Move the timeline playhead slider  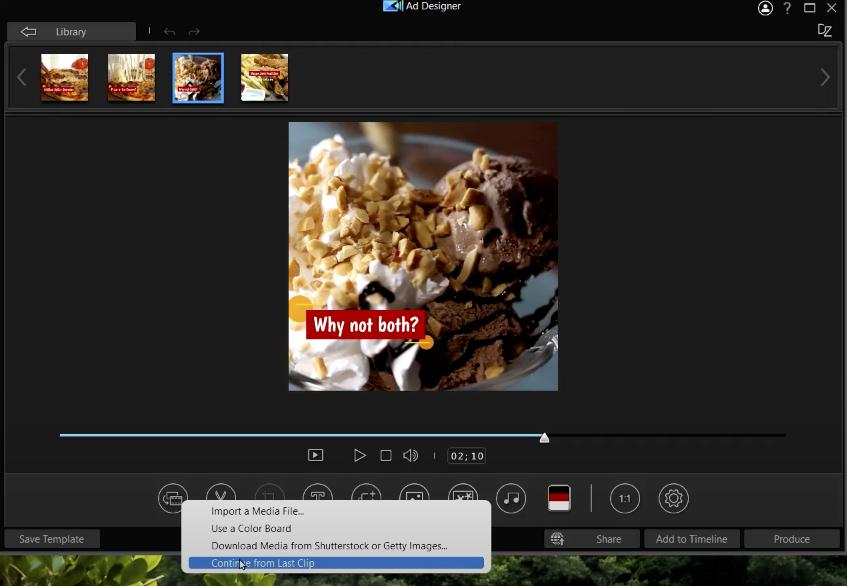544,437
